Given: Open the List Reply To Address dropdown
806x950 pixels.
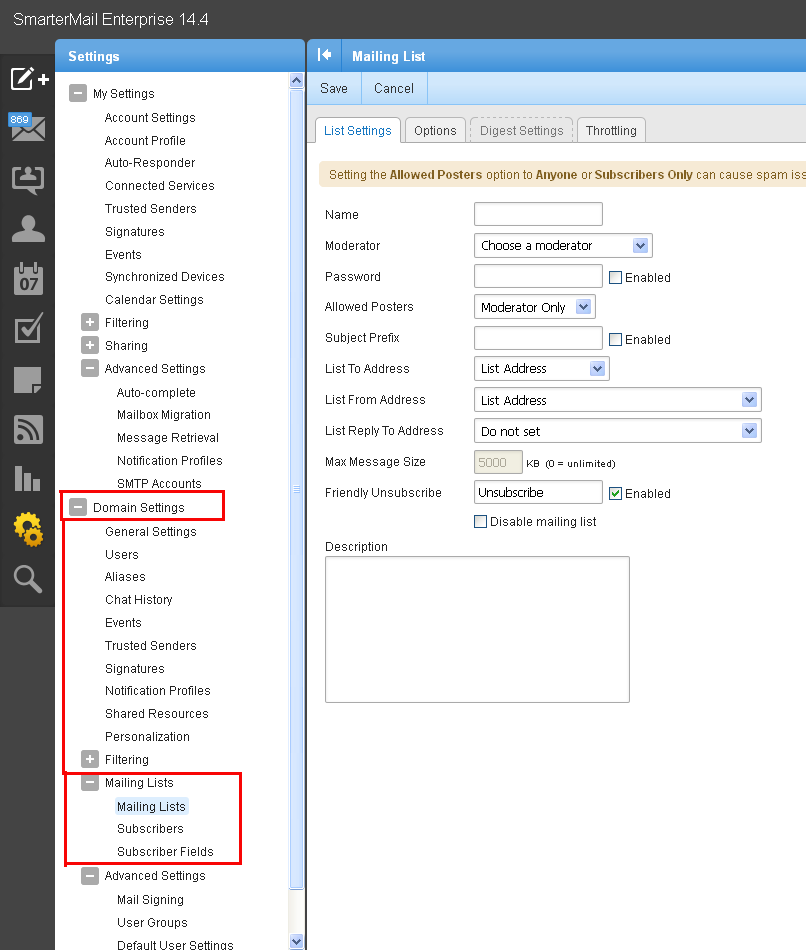Looking at the screenshot, I should tap(618, 431).
